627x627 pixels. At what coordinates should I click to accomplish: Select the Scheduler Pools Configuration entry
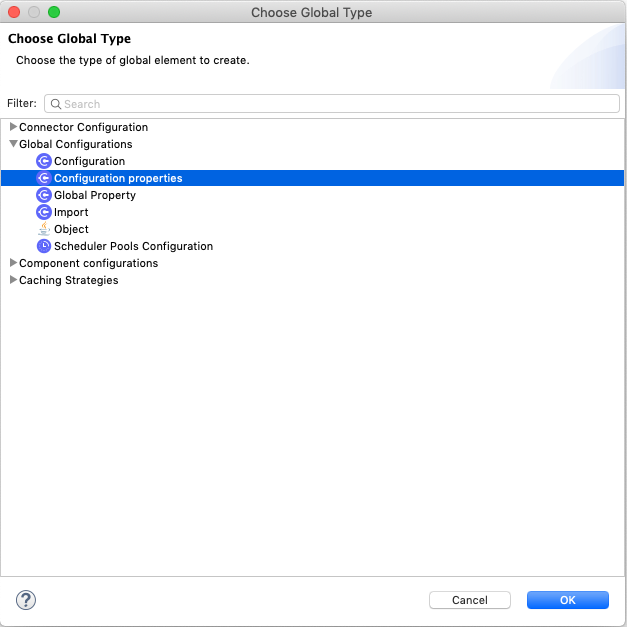point(133,246)
